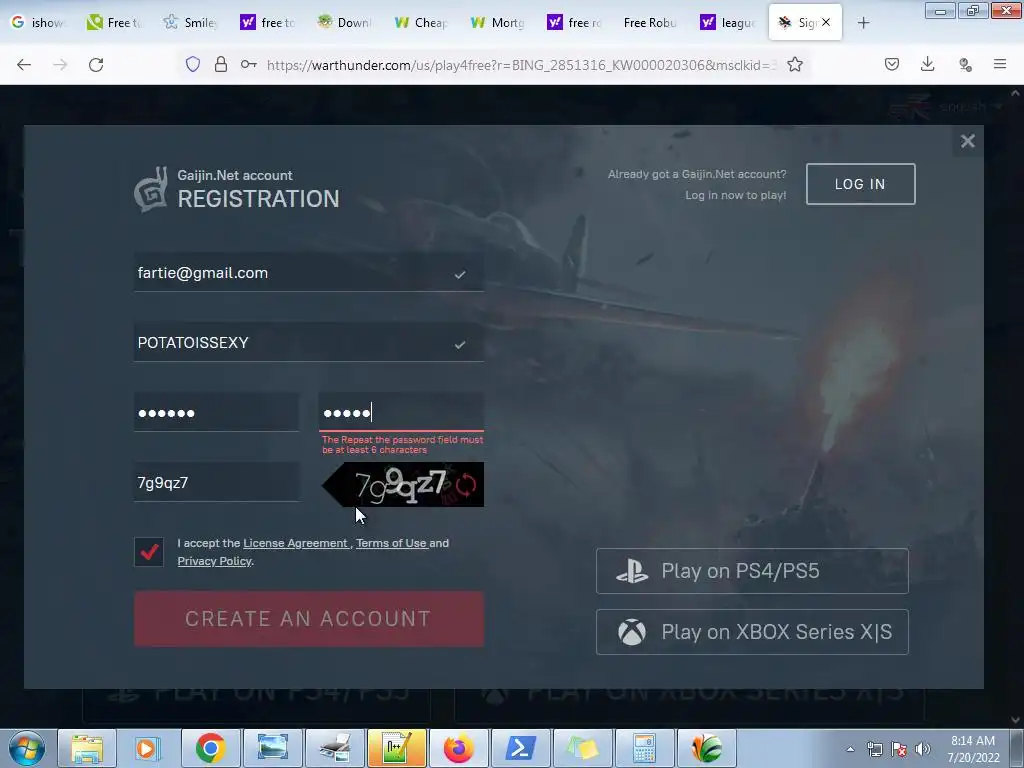Switch to the league tab

(727, 22)
